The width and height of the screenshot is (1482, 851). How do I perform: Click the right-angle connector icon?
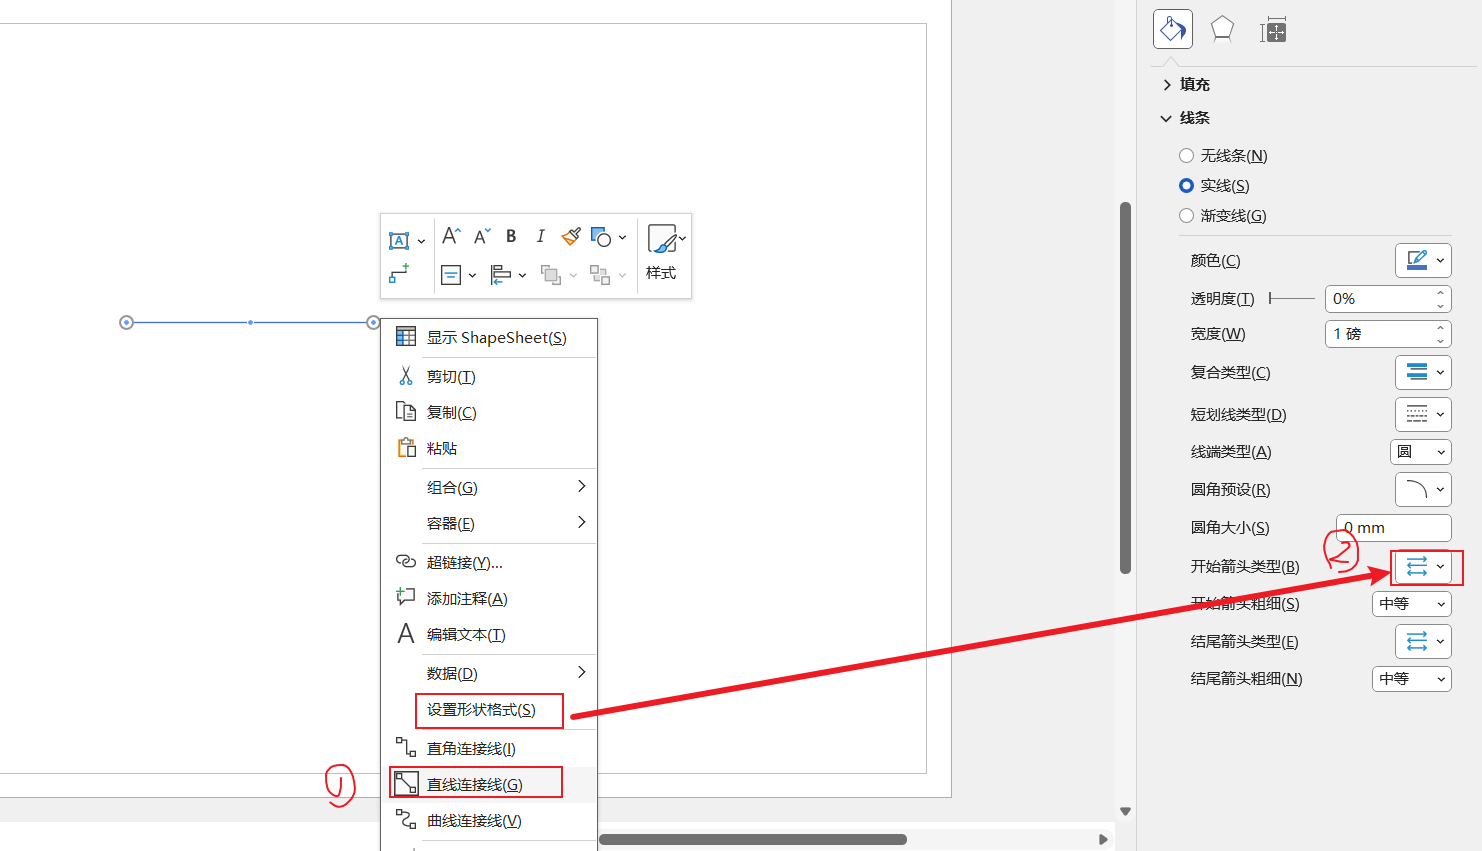(406, 748)
